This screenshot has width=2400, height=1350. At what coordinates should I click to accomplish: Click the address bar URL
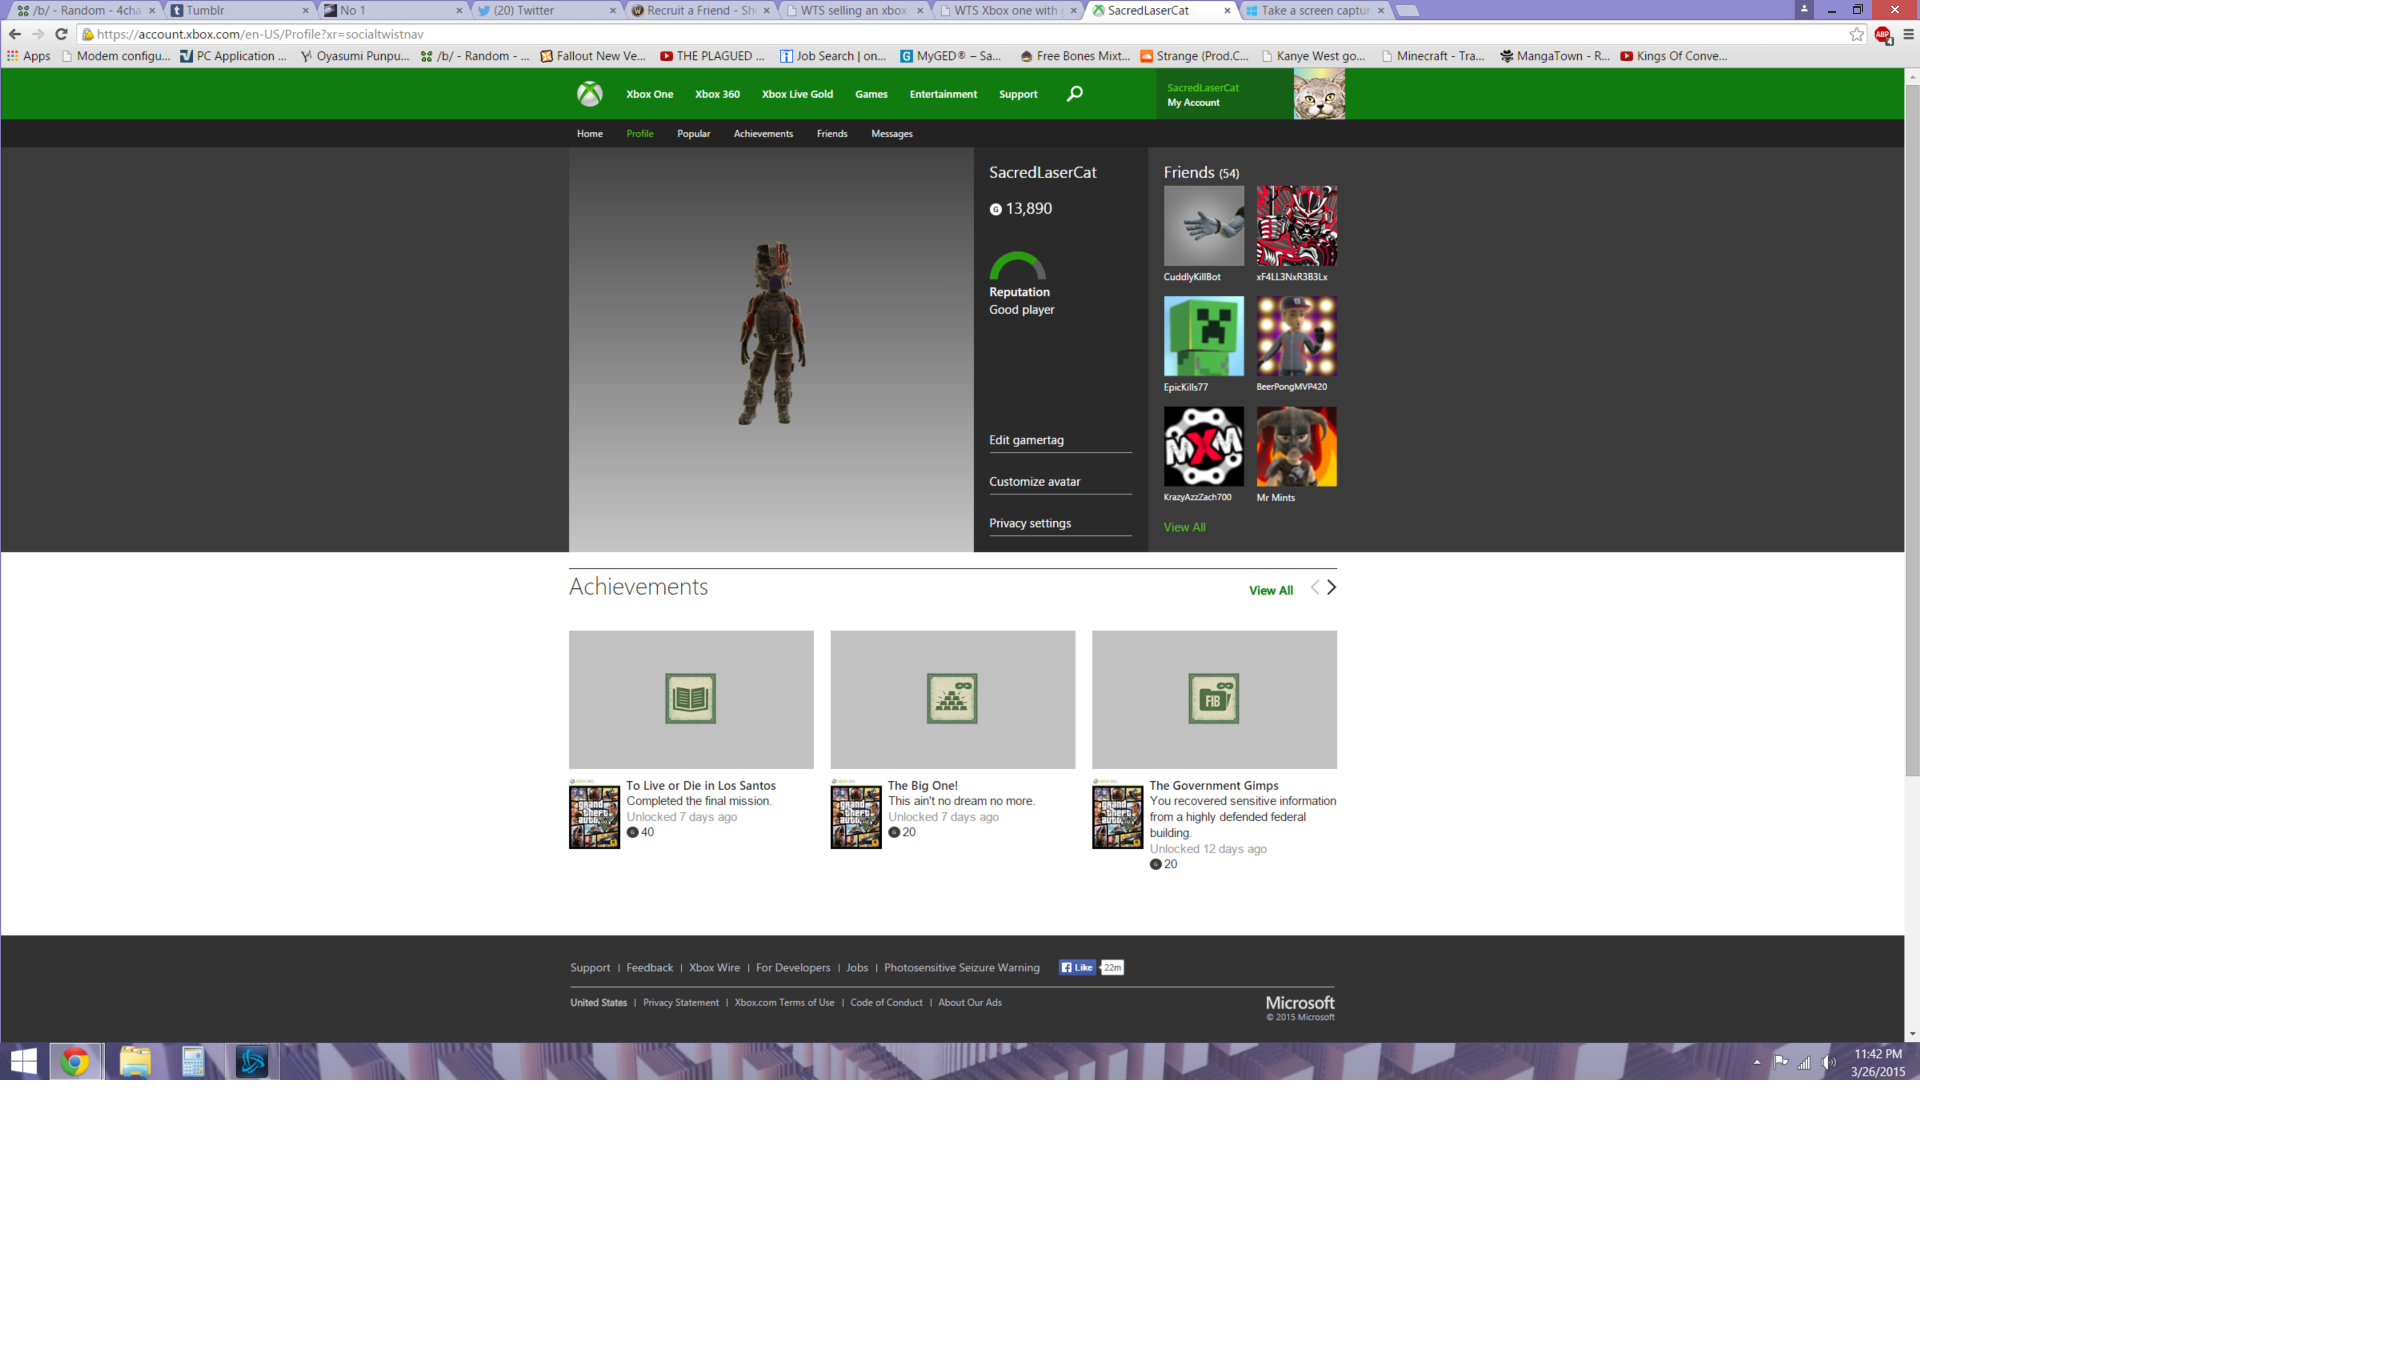click(x=260, y=34)
